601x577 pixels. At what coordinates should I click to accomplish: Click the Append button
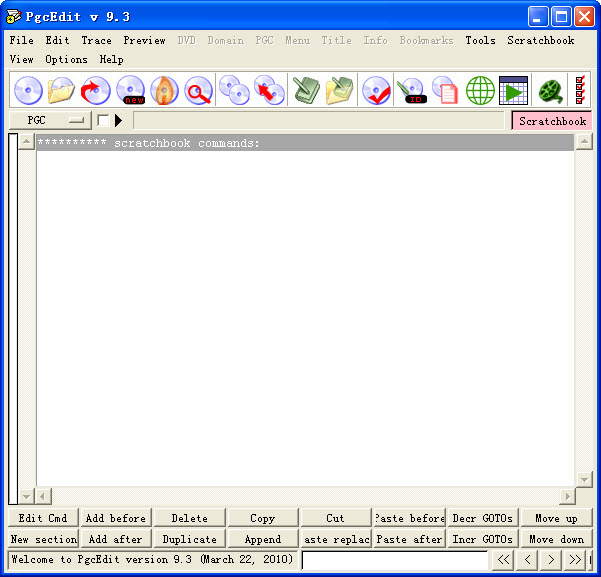(x=263, y=539)
